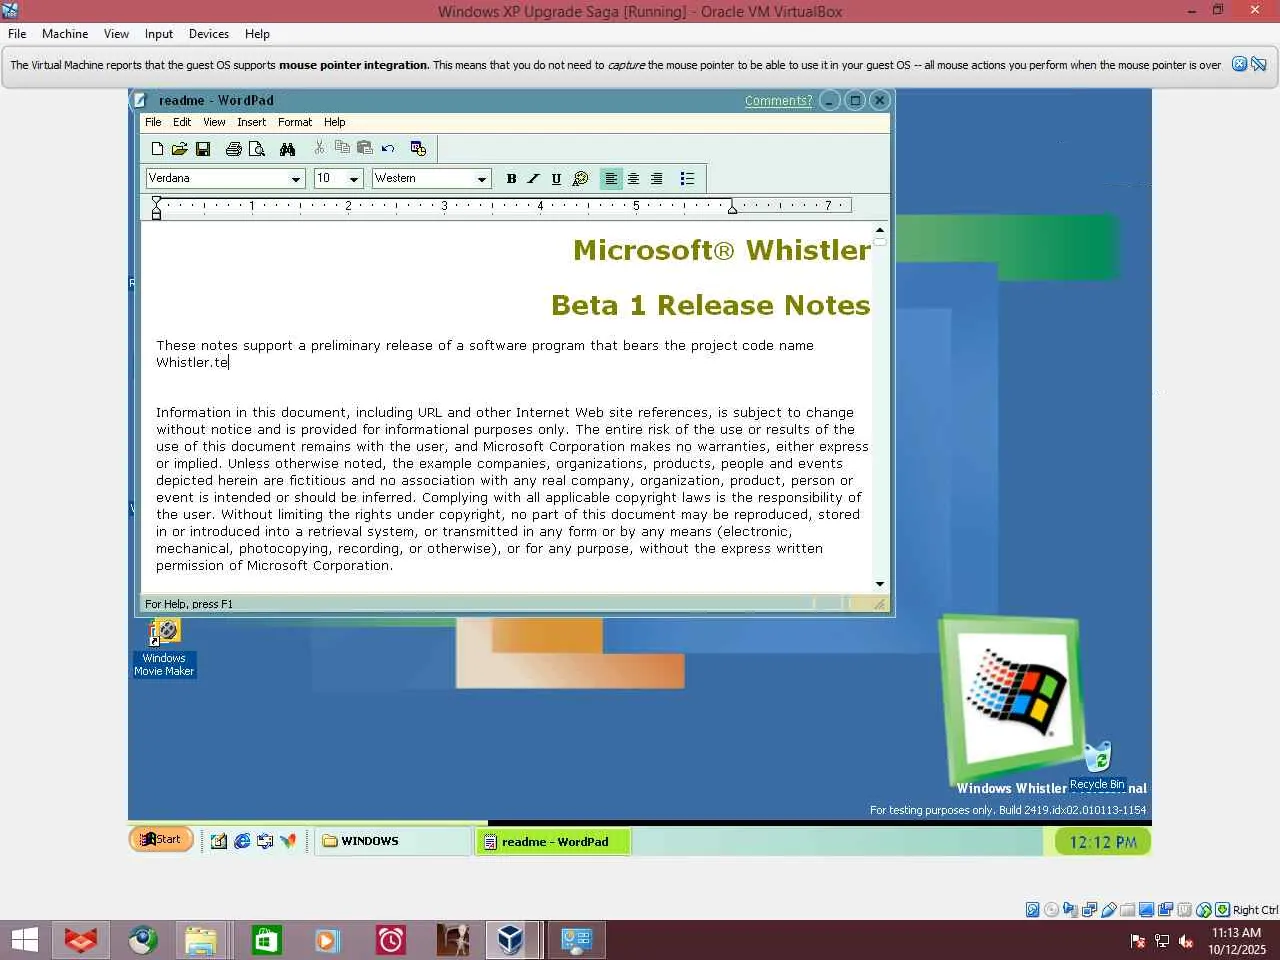Place cursor on "permission of Microsoft Corporation."

click(274, 566)
